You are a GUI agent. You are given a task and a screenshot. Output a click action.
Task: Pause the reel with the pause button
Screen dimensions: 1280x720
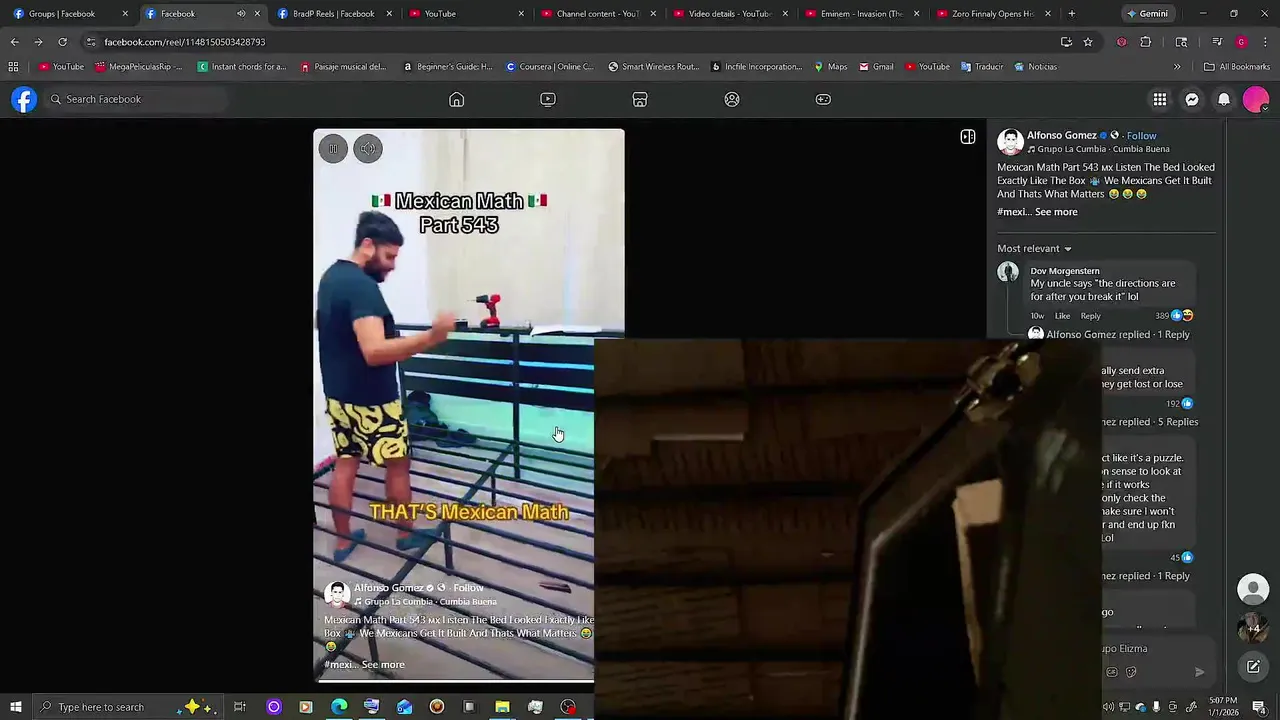(x=333, y=149)
